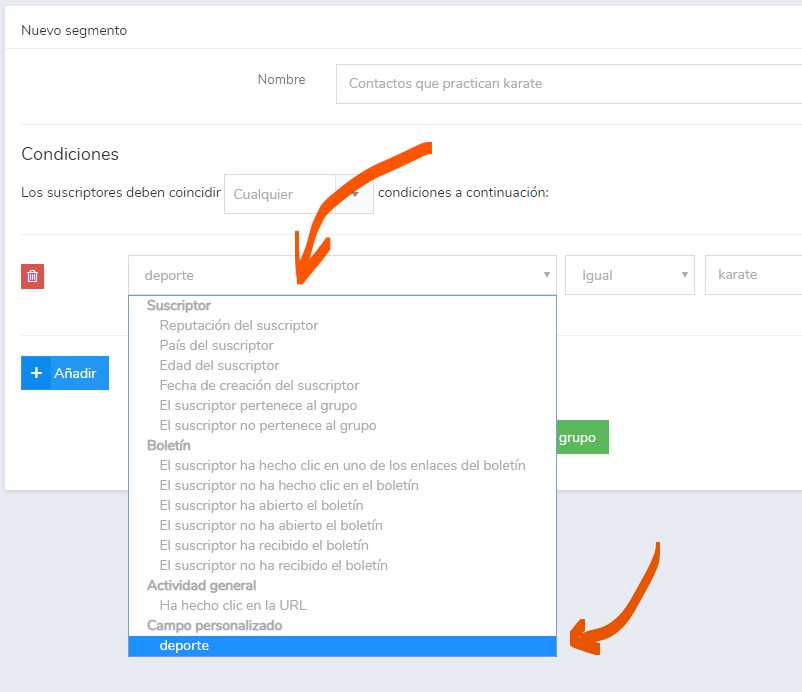The width and height of the screenshot is (802, 692).
Task: Select Edad del suscriptor option
Action: (x=342, y=365)
